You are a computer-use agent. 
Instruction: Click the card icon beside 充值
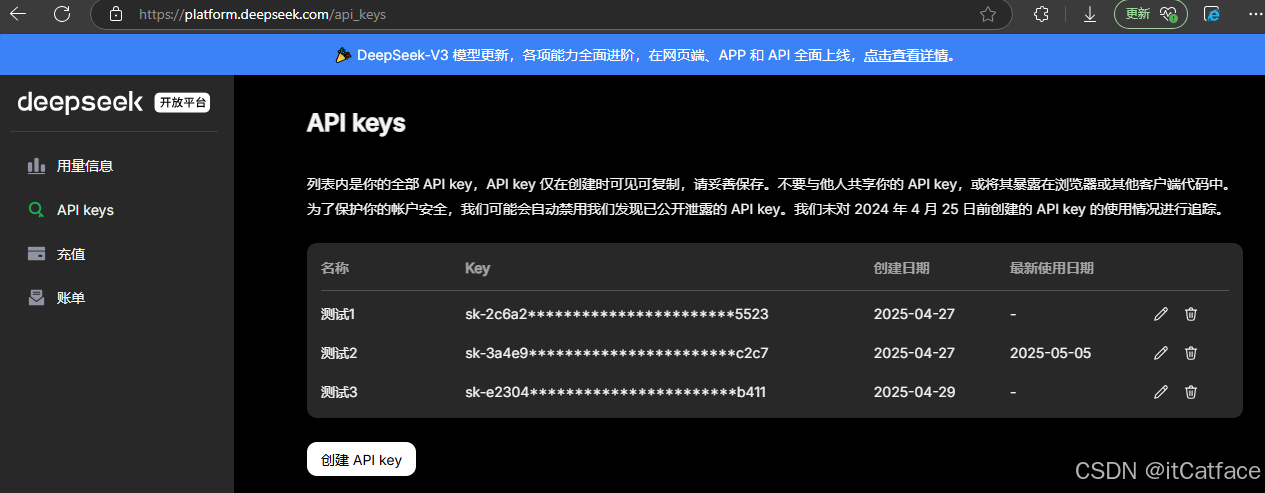pos(36,254)
